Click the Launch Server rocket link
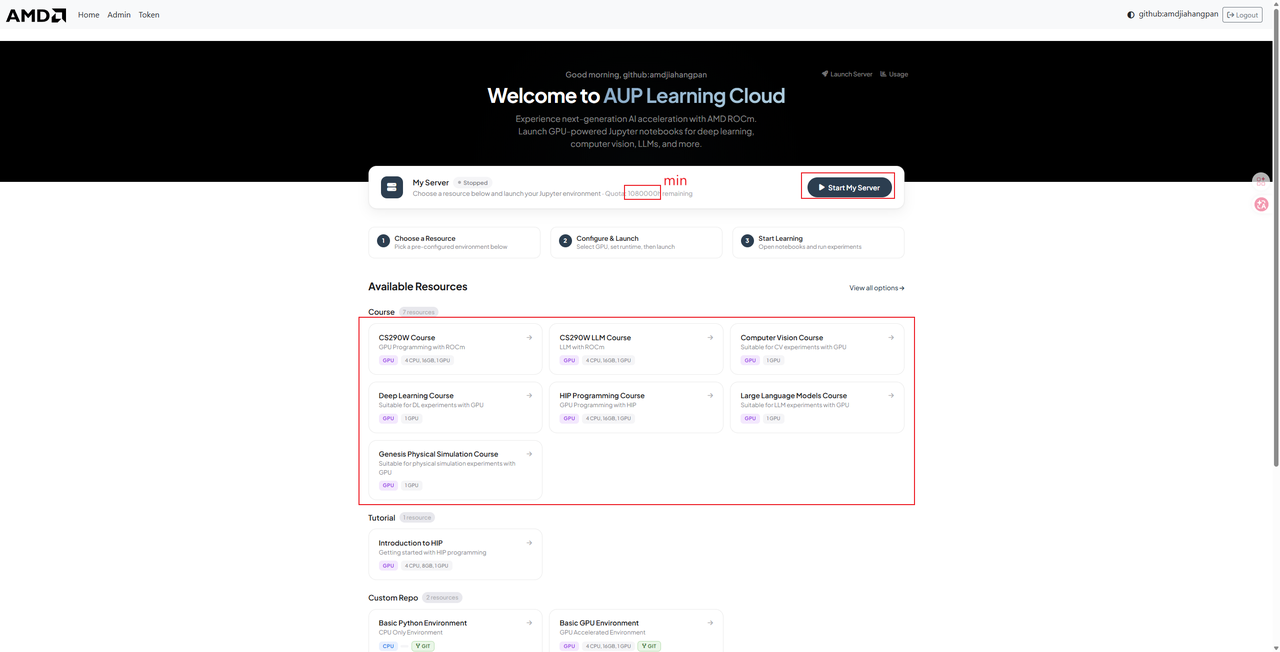The width and height of the screenshot is (1280, 652). [x=847, y=74]
